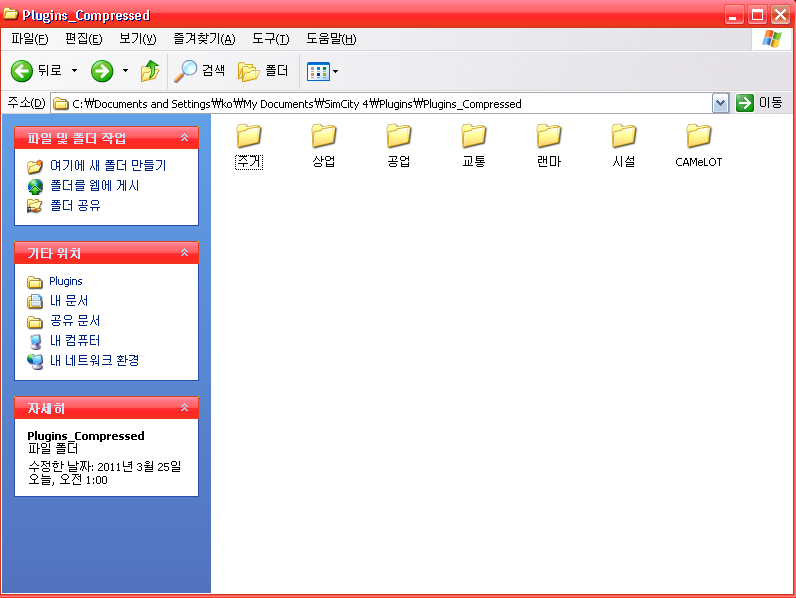Click the publish to web globe icon
Screen dimensions: 796x598
(x=35, y=186)
